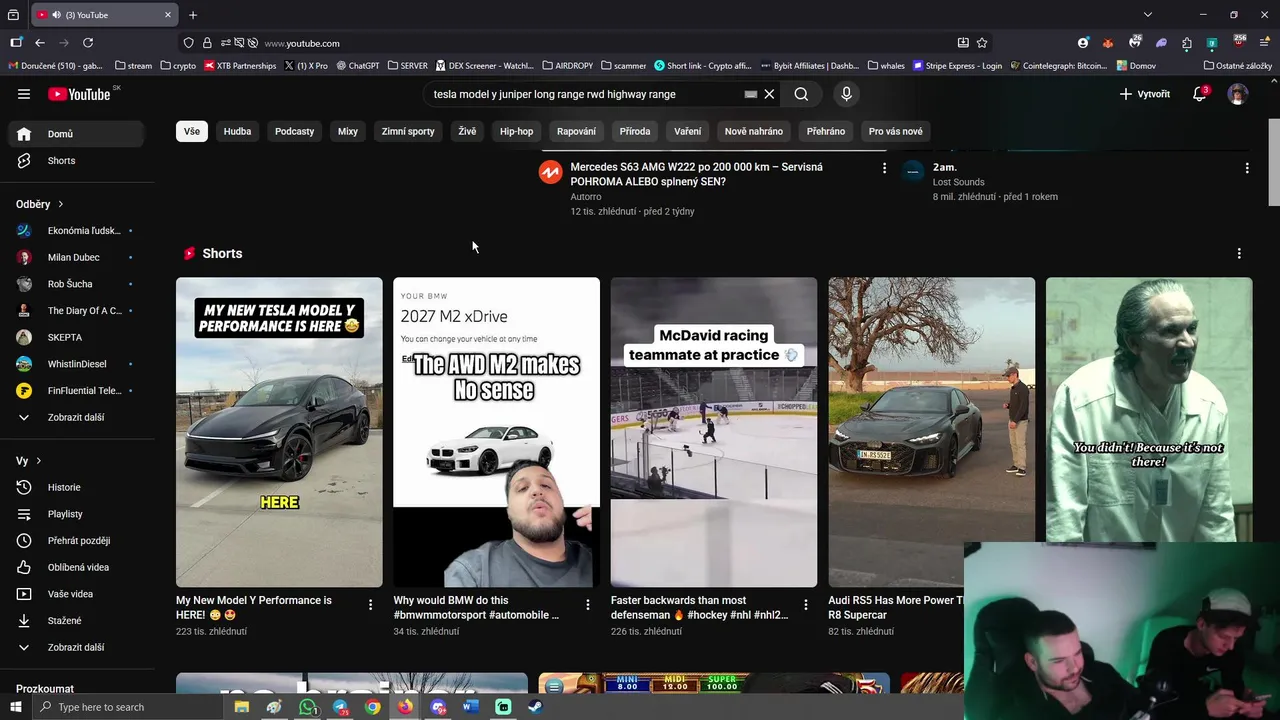The image size is (1280, 720).
Task: Open options for My New Model Y Performance short
Action: pyautogui.click(x=370, y=605)
